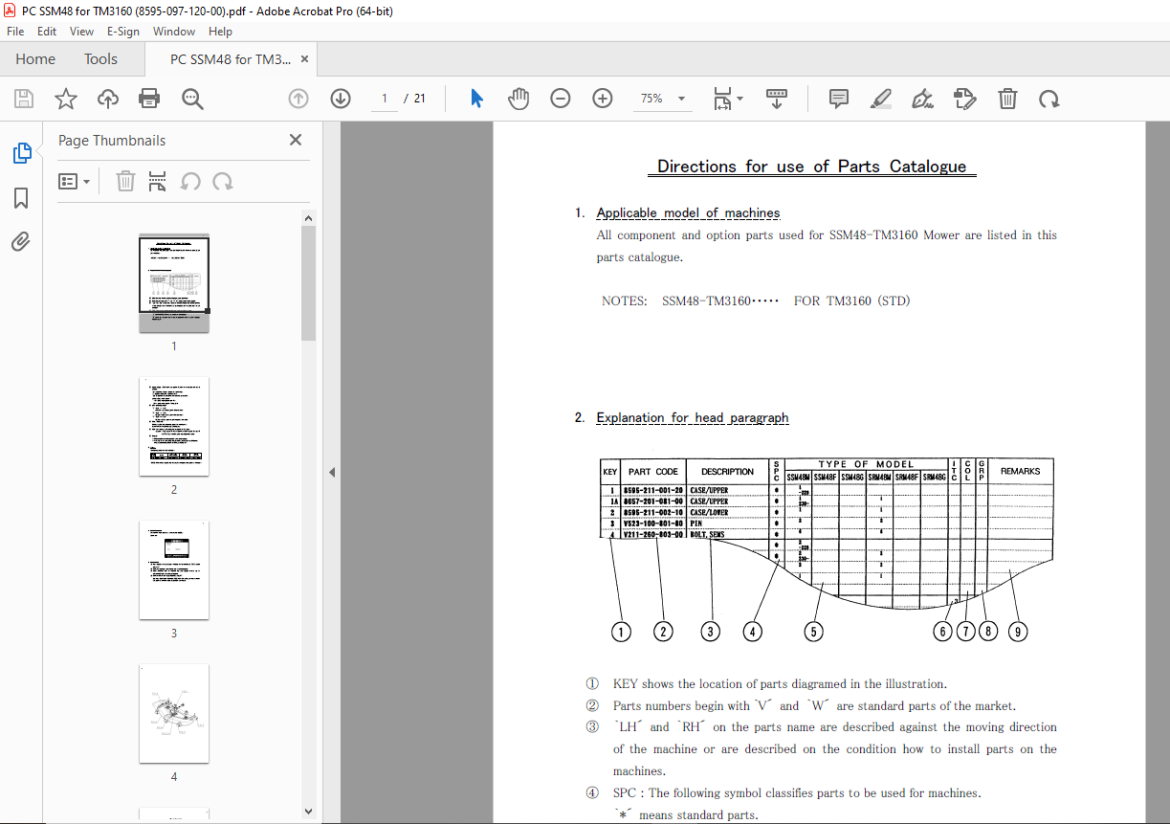The width and height of the screenshot is (1170, 824).
Task: Toggle the Page Thumbnails panel icon
Action: tap(22, 153)
